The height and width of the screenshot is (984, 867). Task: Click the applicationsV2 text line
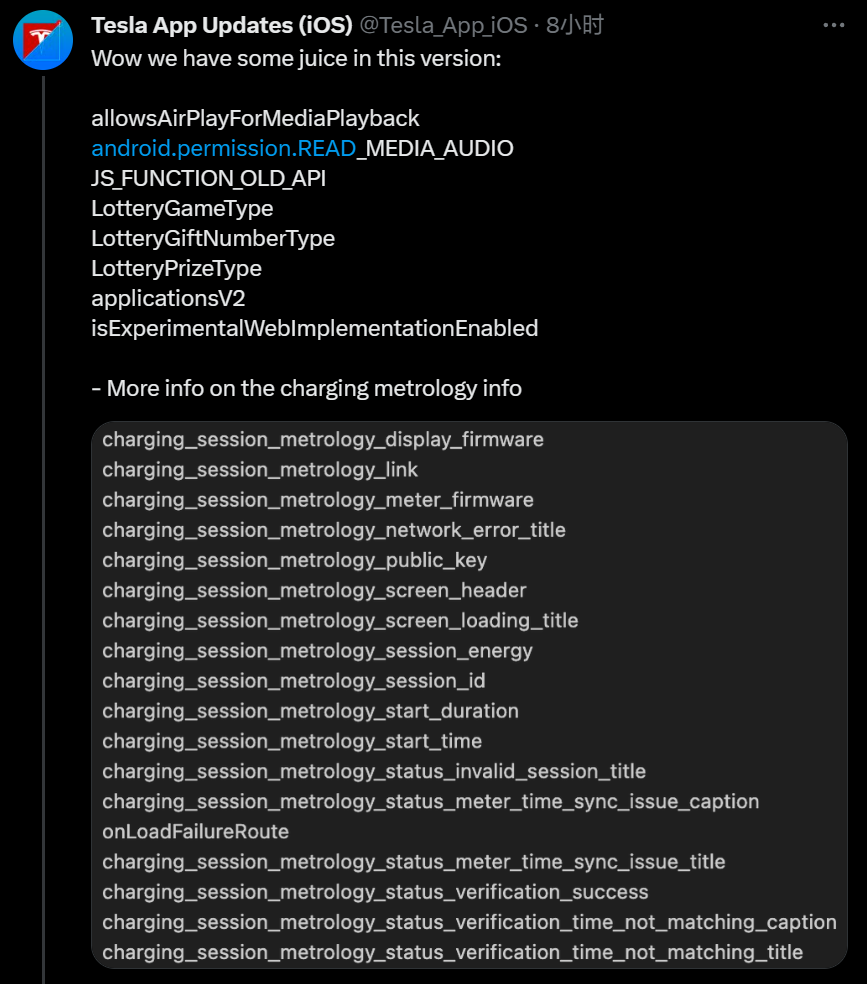pos(168,299)
